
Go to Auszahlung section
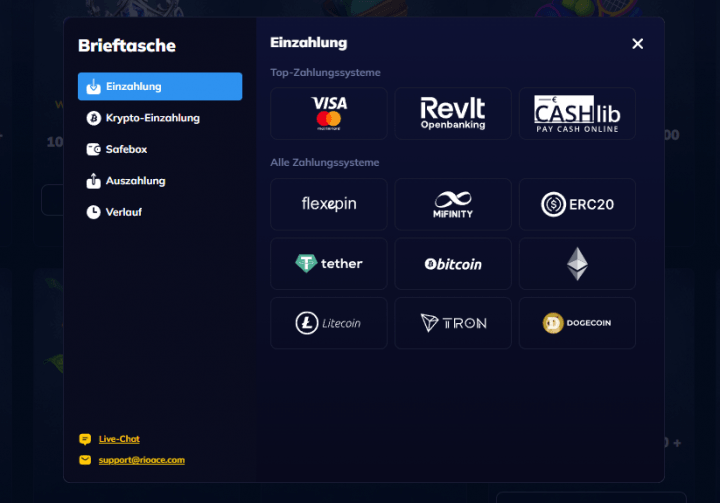160,181
